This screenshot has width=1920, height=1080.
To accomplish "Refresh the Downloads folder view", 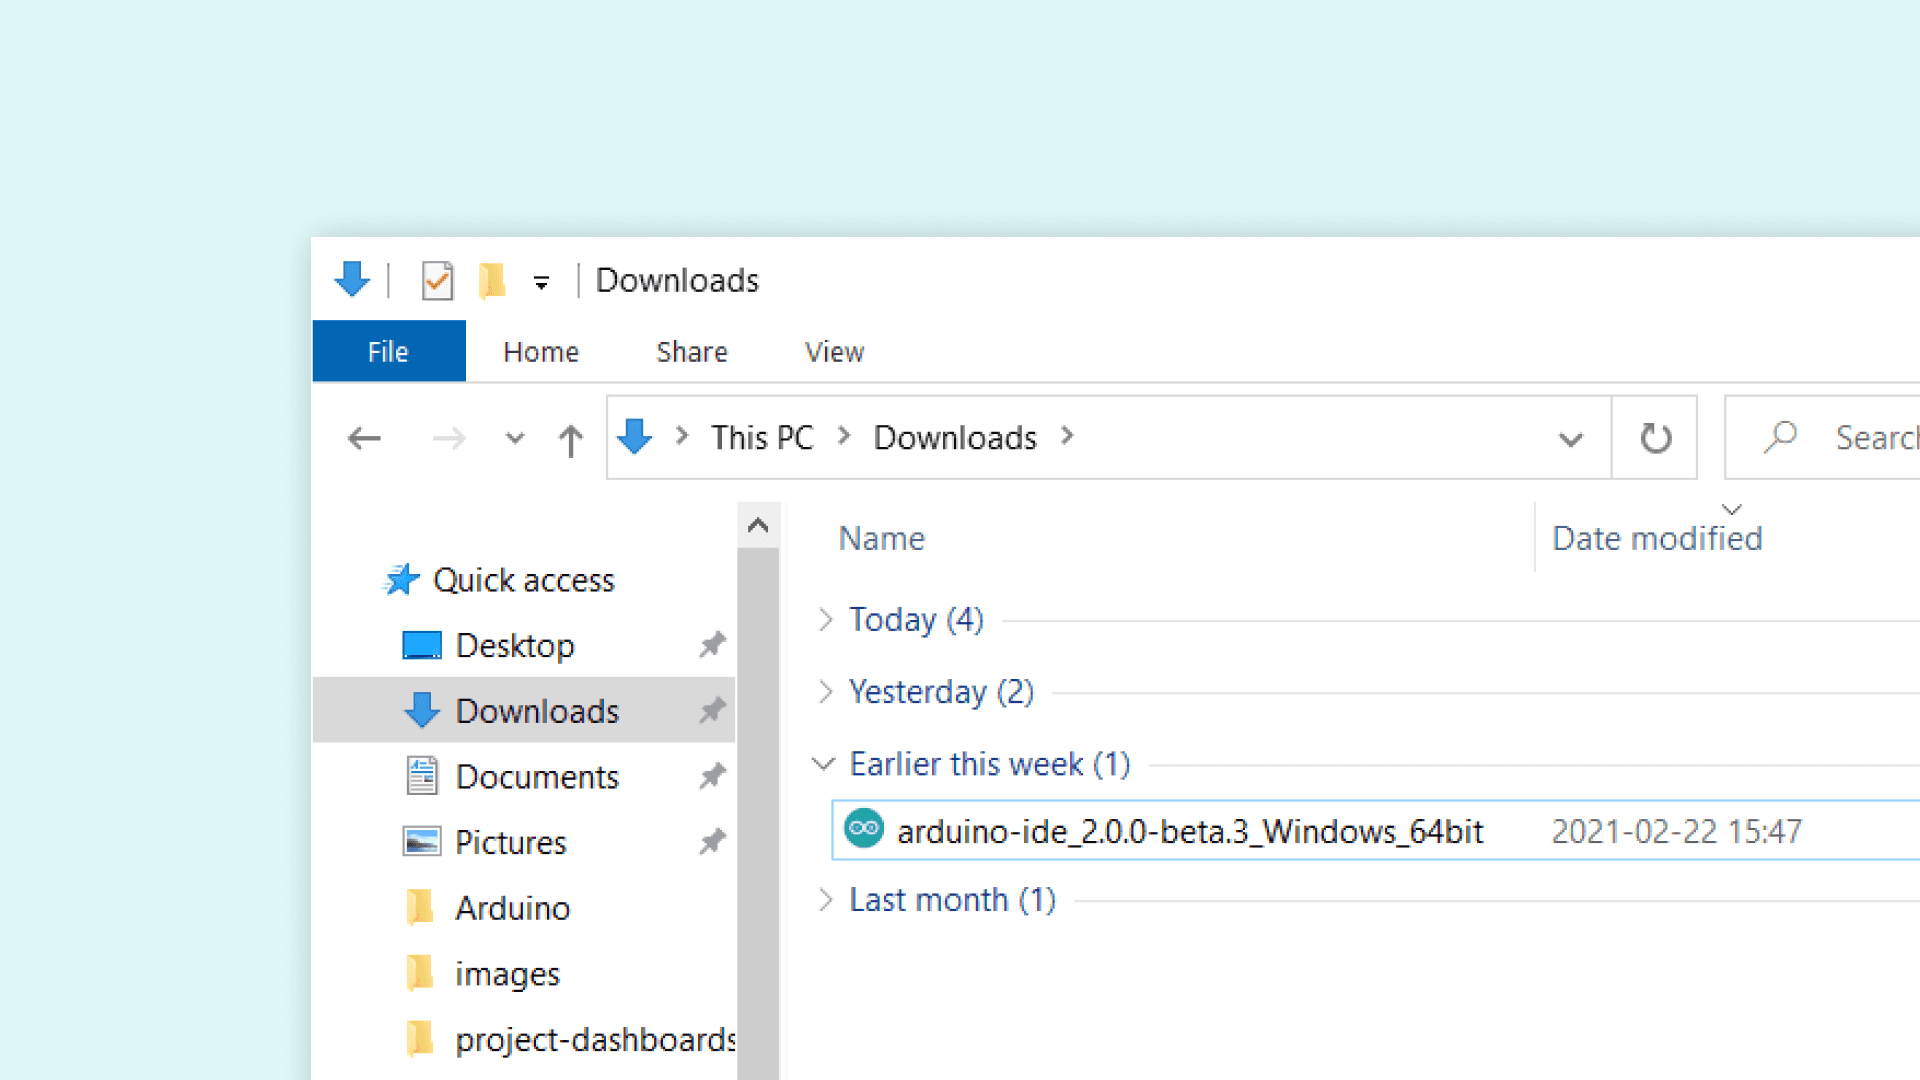I will pyautogui.click(x=1655, y=438).
